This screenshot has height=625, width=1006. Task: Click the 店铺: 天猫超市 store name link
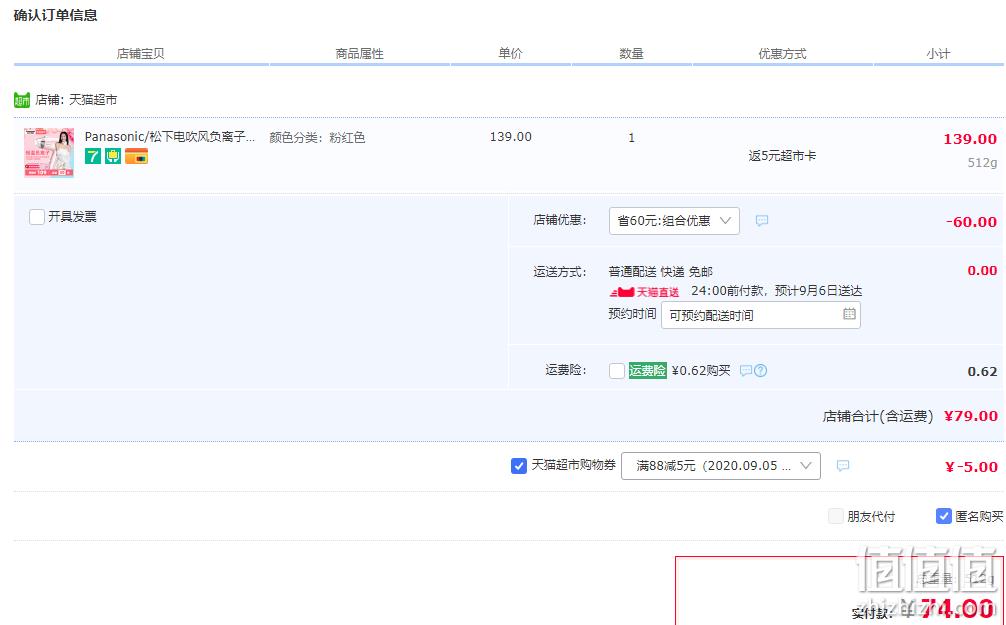tap(76, 99)
